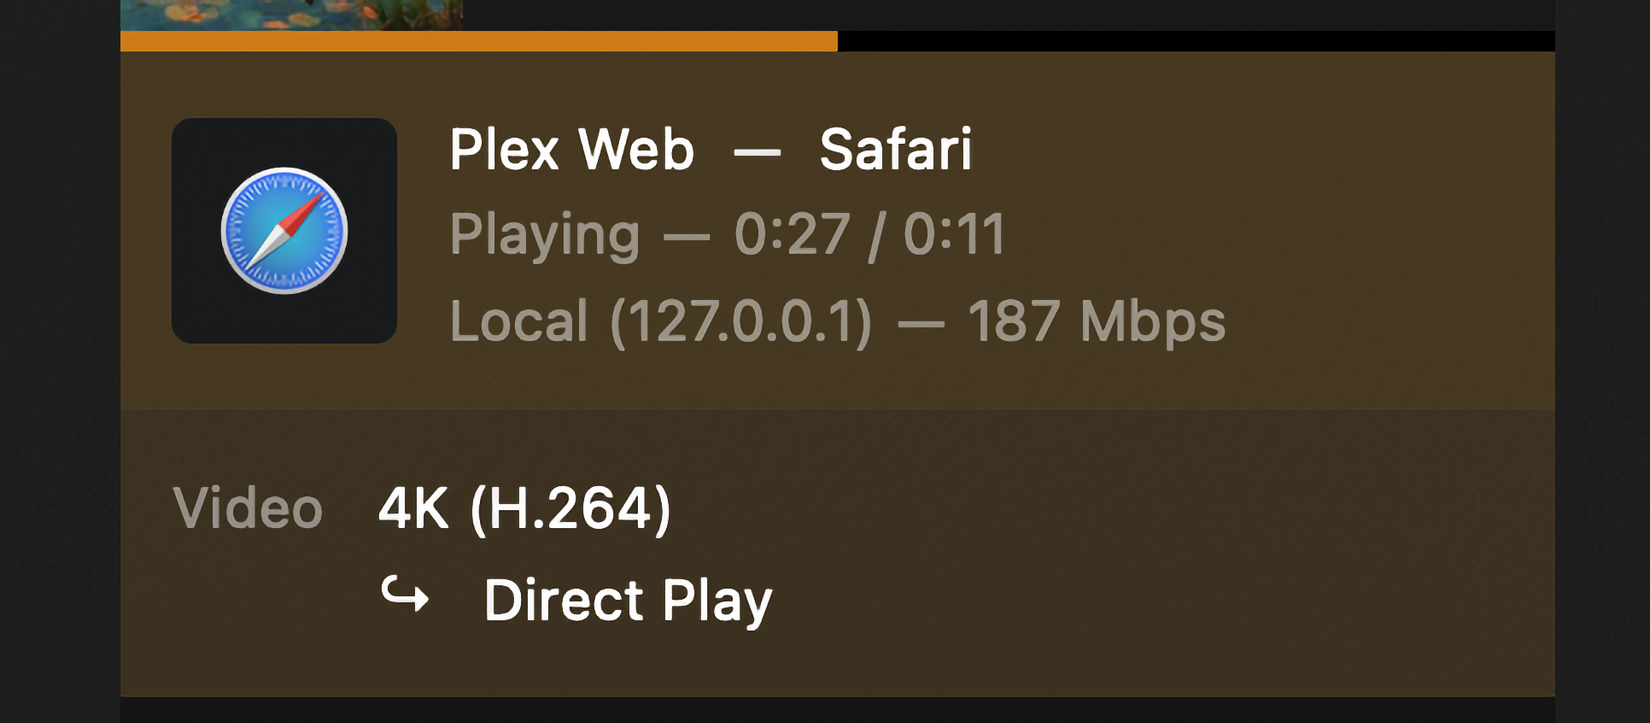Click the Safari compass icon
The image size is (1650, 723).
point(284,231)
